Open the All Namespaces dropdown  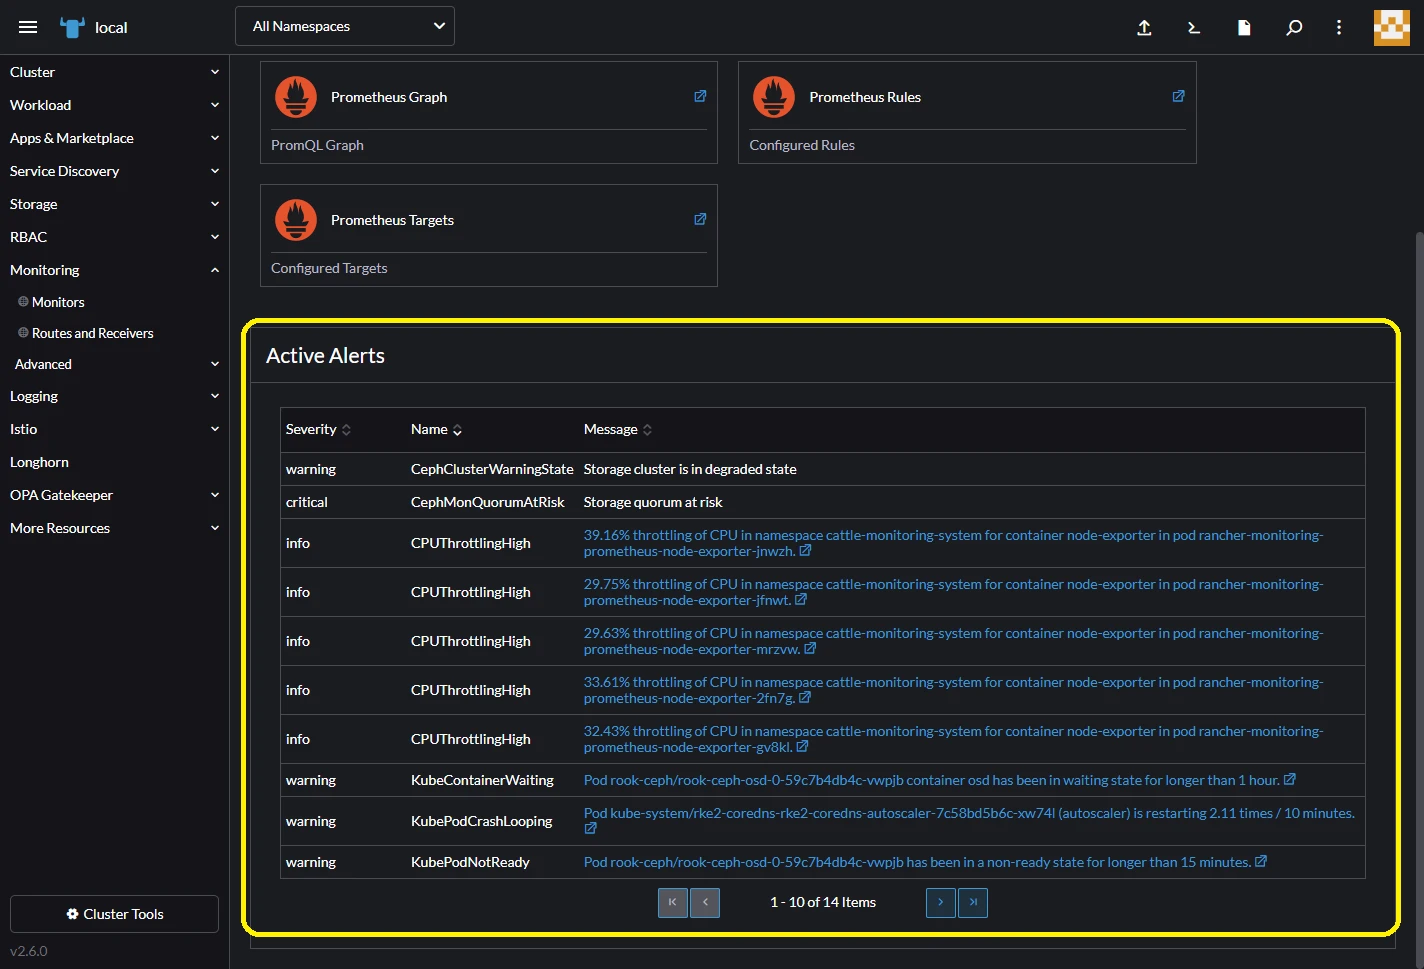pos(345,26)
